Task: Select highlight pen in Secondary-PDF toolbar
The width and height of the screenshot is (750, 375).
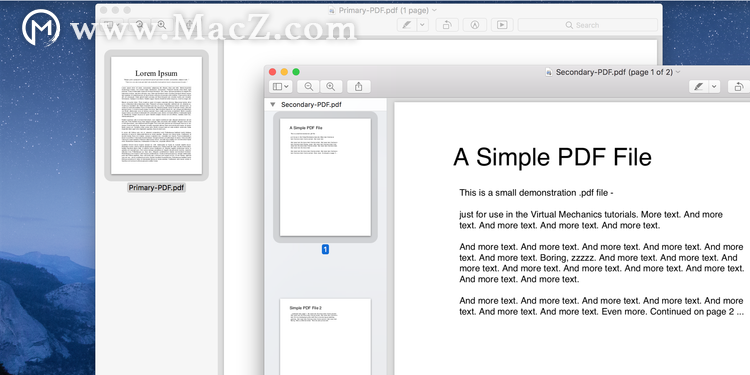Action: (699, 87)
